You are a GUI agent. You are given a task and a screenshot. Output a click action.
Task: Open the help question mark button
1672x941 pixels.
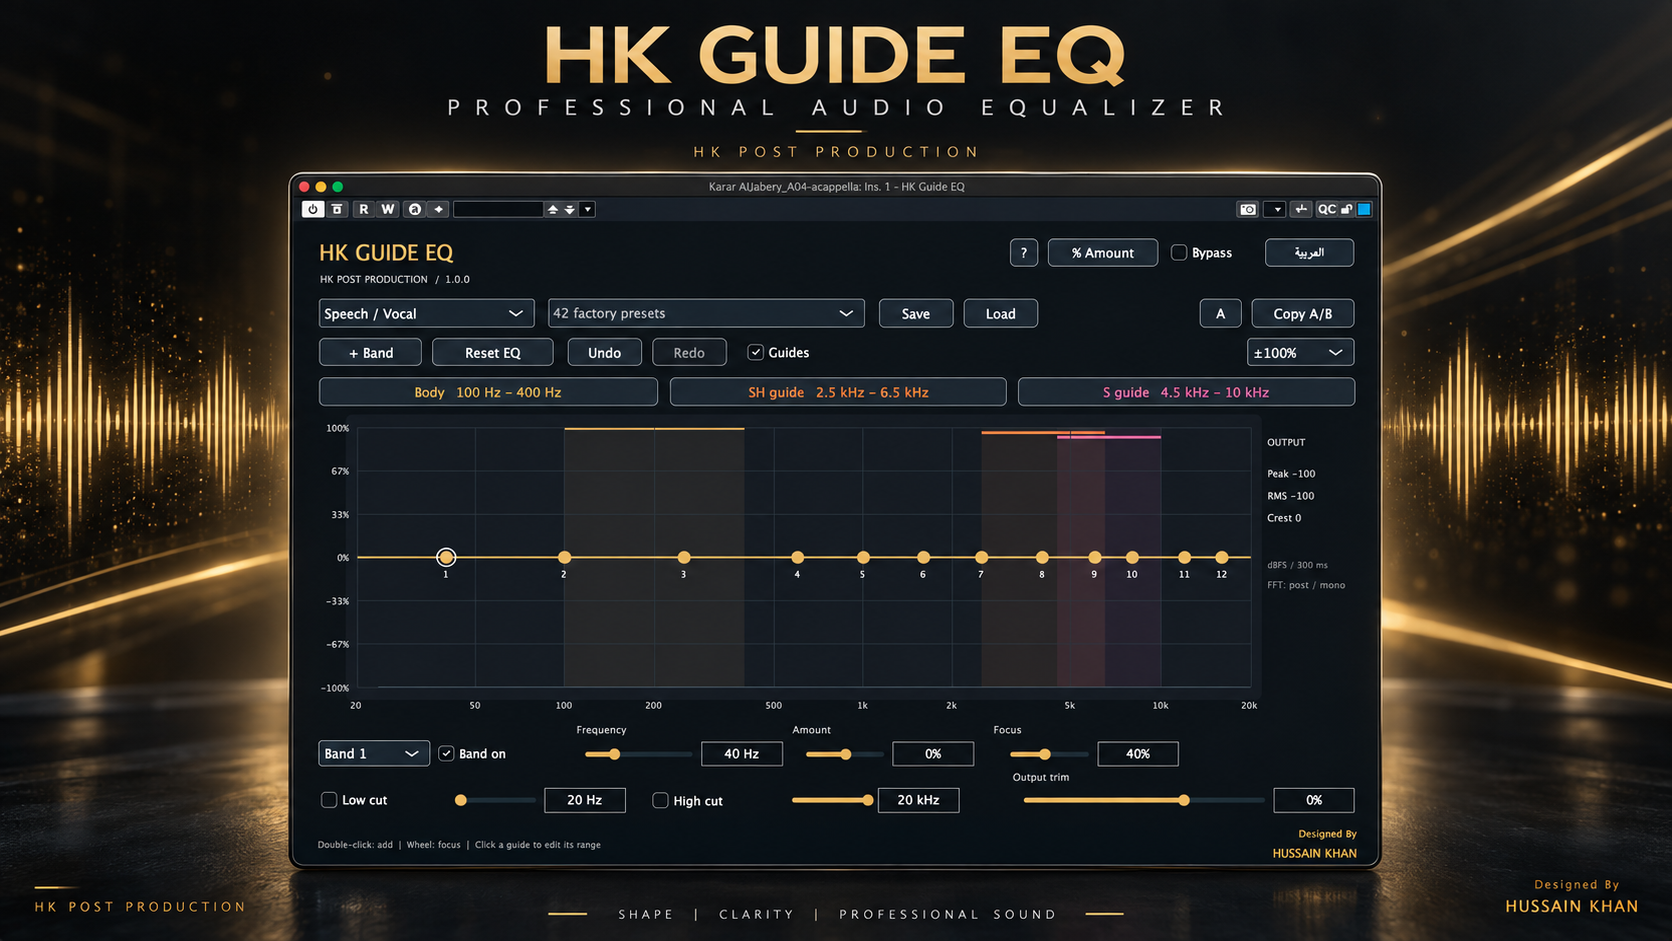(1024, 253)
